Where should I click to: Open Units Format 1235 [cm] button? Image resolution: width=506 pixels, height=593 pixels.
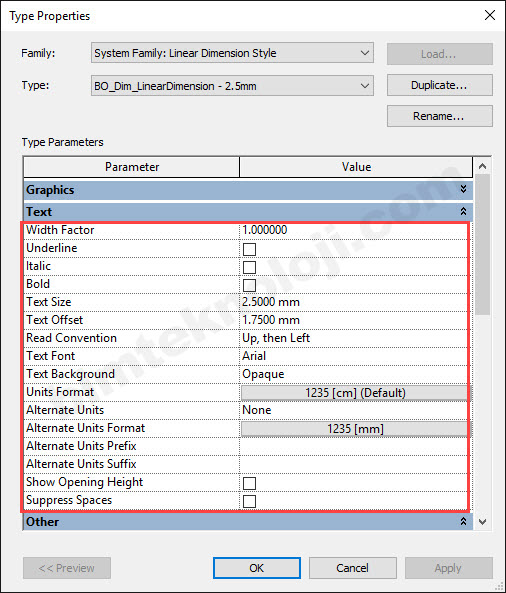(x=355, y=393)
